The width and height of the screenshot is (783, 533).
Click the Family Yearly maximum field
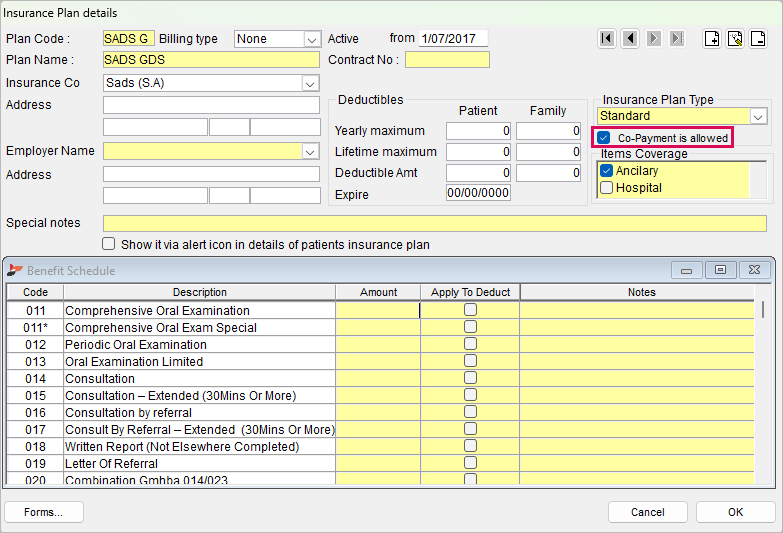pyautogui.click(x=548, y=131)
